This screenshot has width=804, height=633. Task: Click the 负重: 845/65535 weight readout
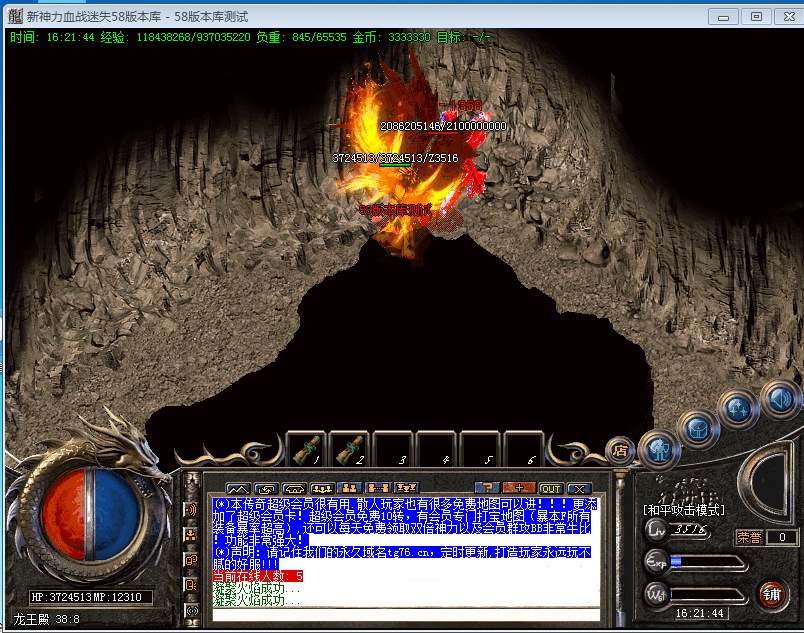click(x=302, y=37)
